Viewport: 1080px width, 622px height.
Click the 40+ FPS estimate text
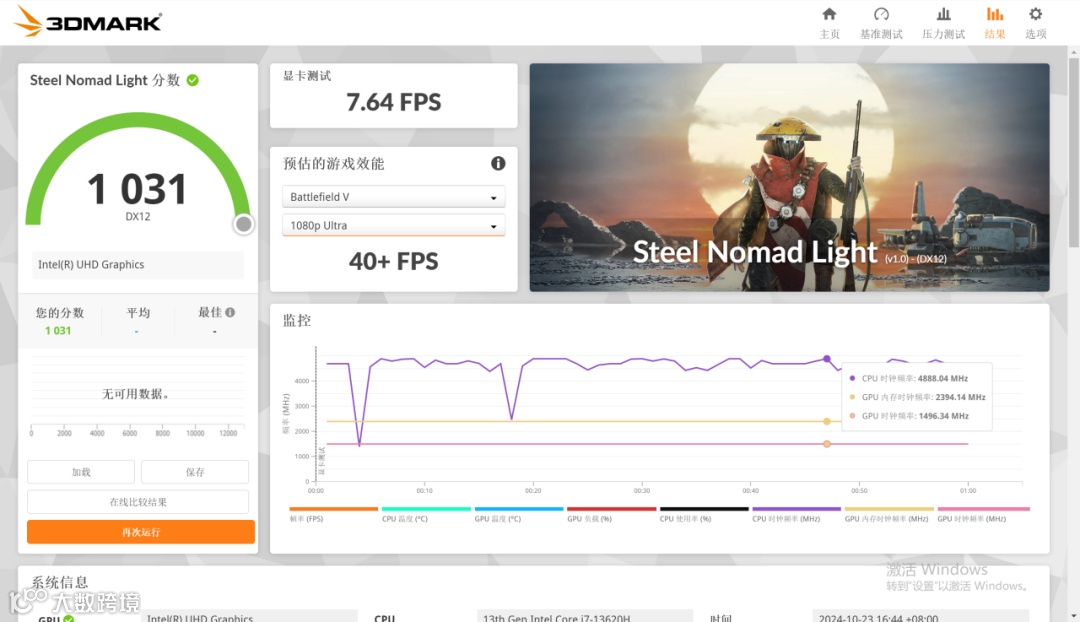(x=393, y=261)
